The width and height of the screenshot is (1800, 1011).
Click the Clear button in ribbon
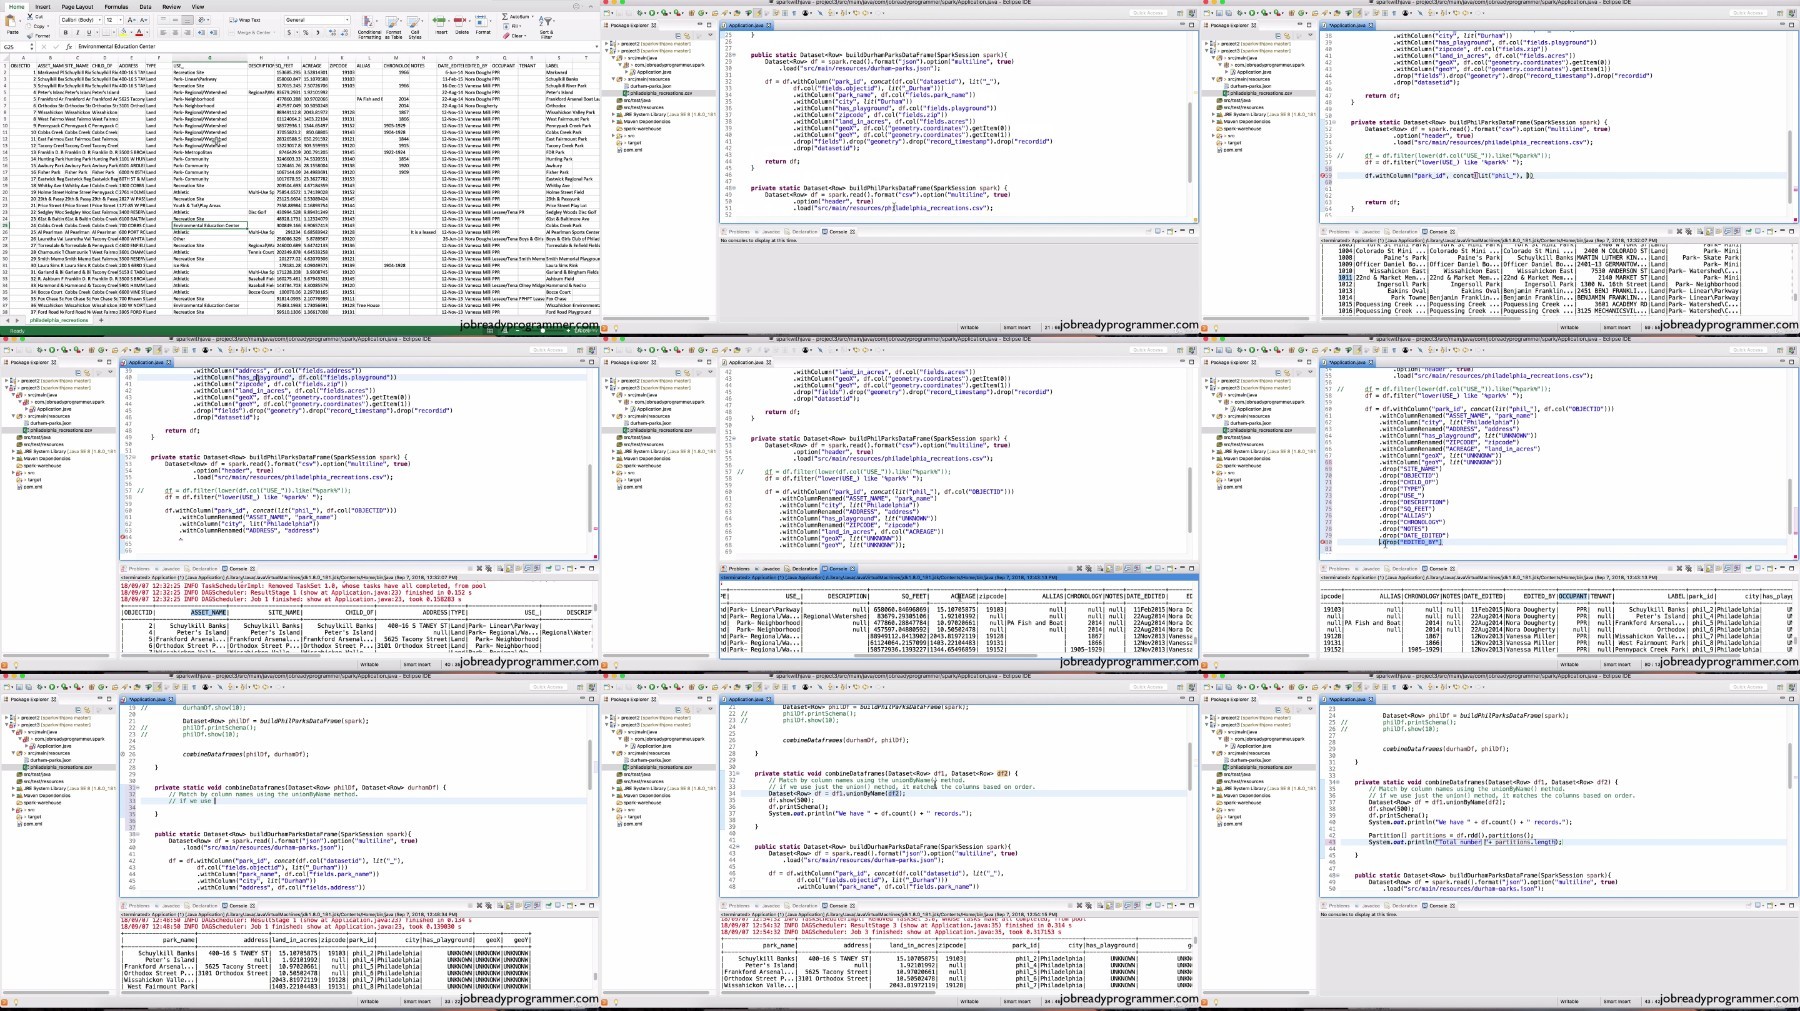[x=517, y=36]
